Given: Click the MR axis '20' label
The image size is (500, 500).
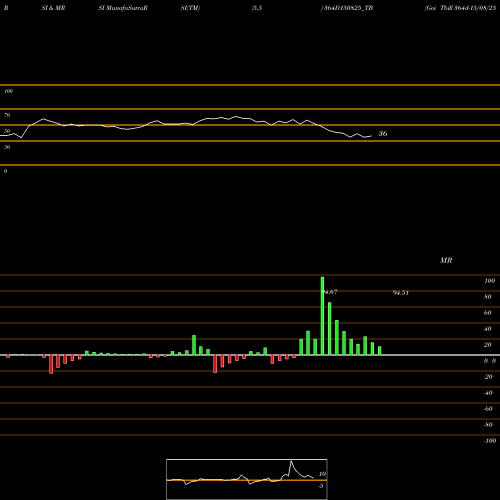Looking at the screenshot, I should tap(488, 345).
